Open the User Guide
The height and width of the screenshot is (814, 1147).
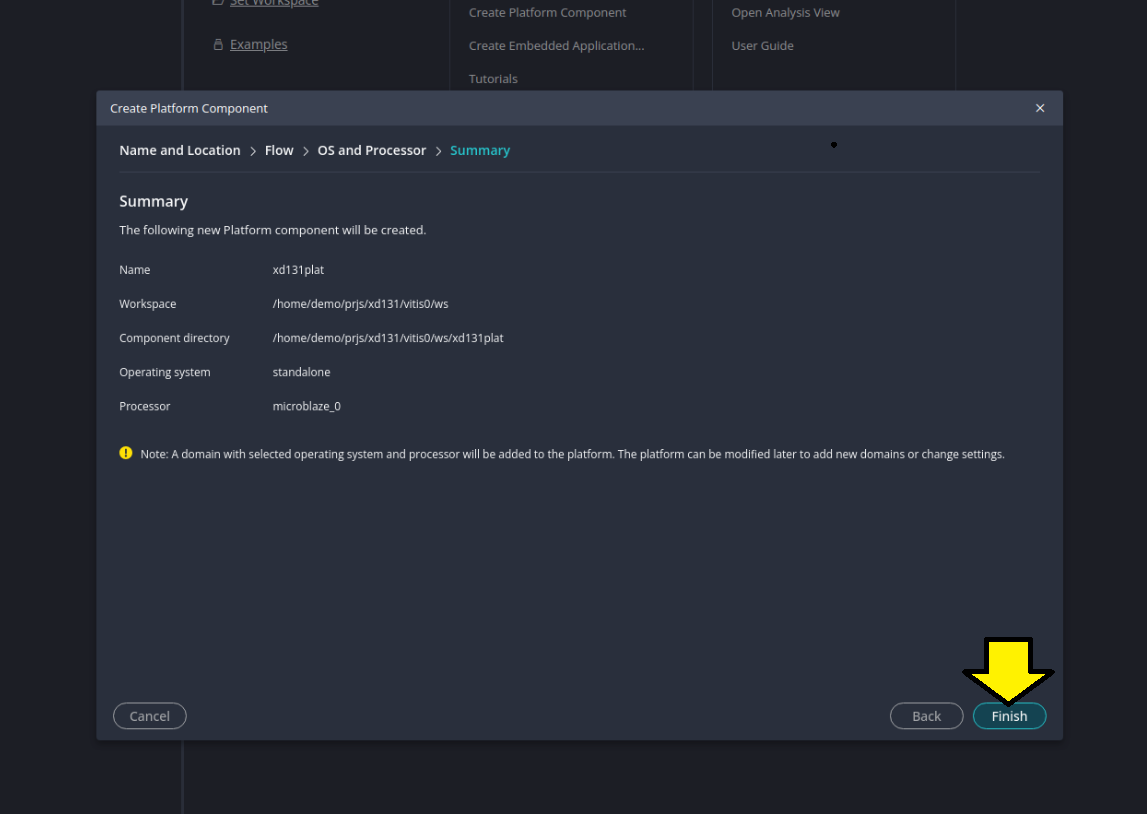(x=763, y=45)
